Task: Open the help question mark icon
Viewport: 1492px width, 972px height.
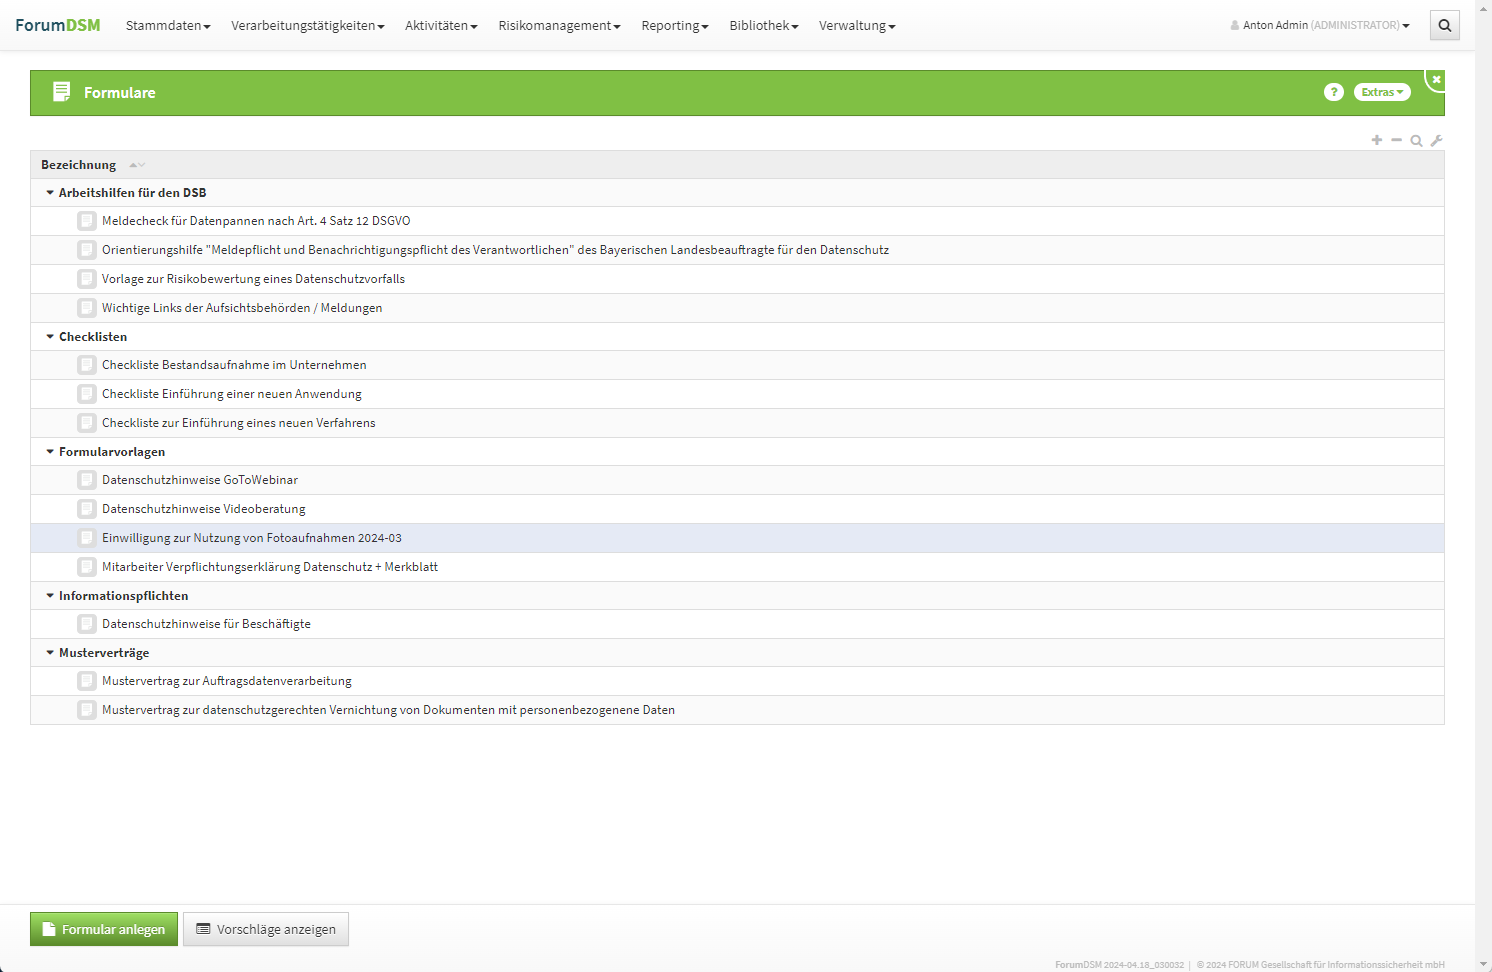Action: (x=1333, y=92)
